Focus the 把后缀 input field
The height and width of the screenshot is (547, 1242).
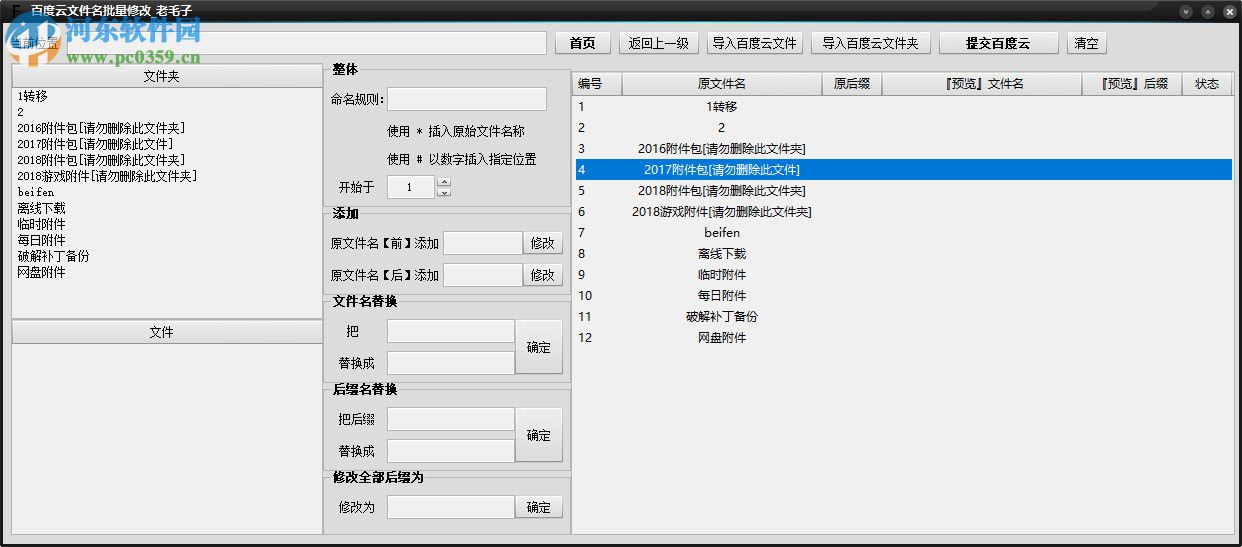(x=451, y=419)
